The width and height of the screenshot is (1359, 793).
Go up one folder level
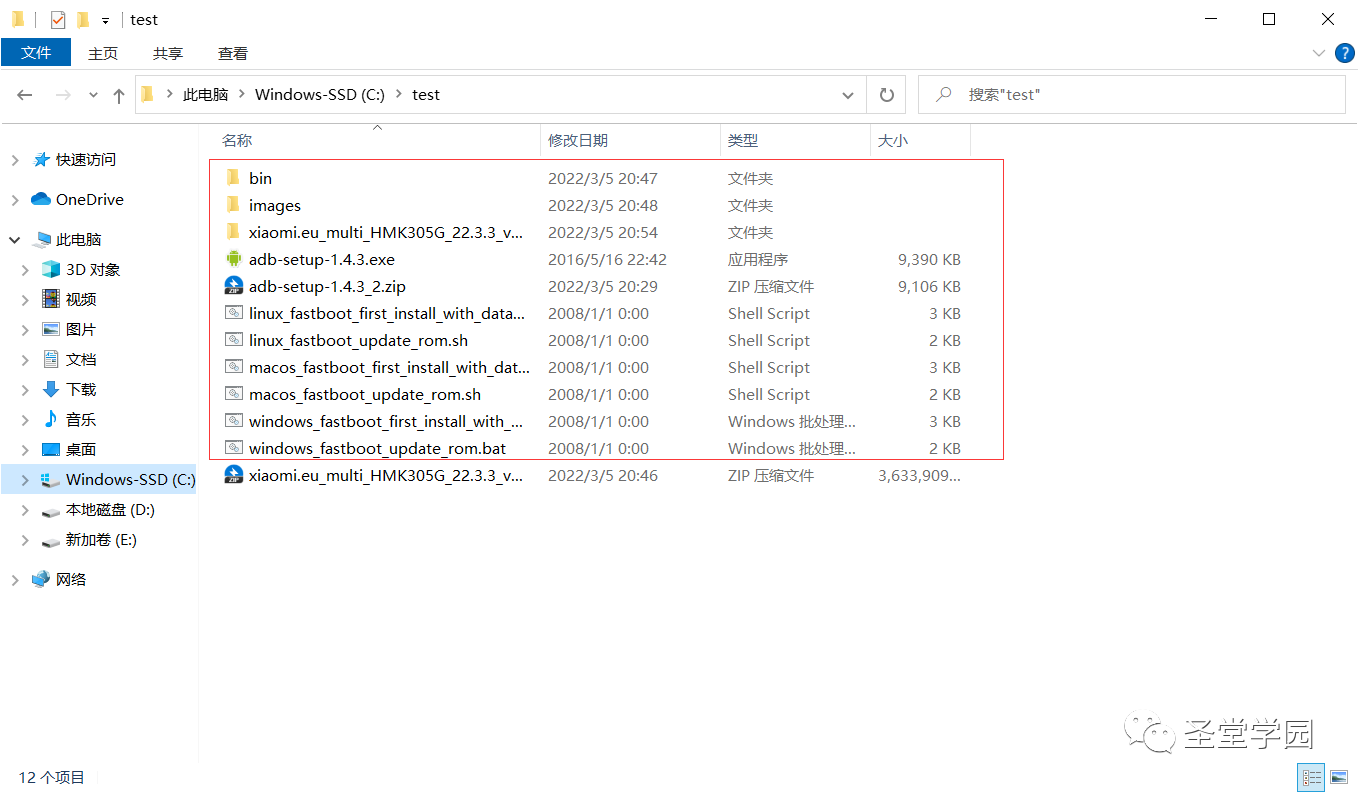[119, 95]
